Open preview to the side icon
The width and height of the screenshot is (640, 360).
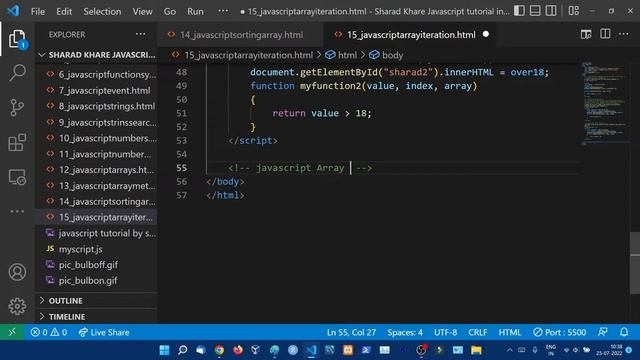(x=586, y=35)
